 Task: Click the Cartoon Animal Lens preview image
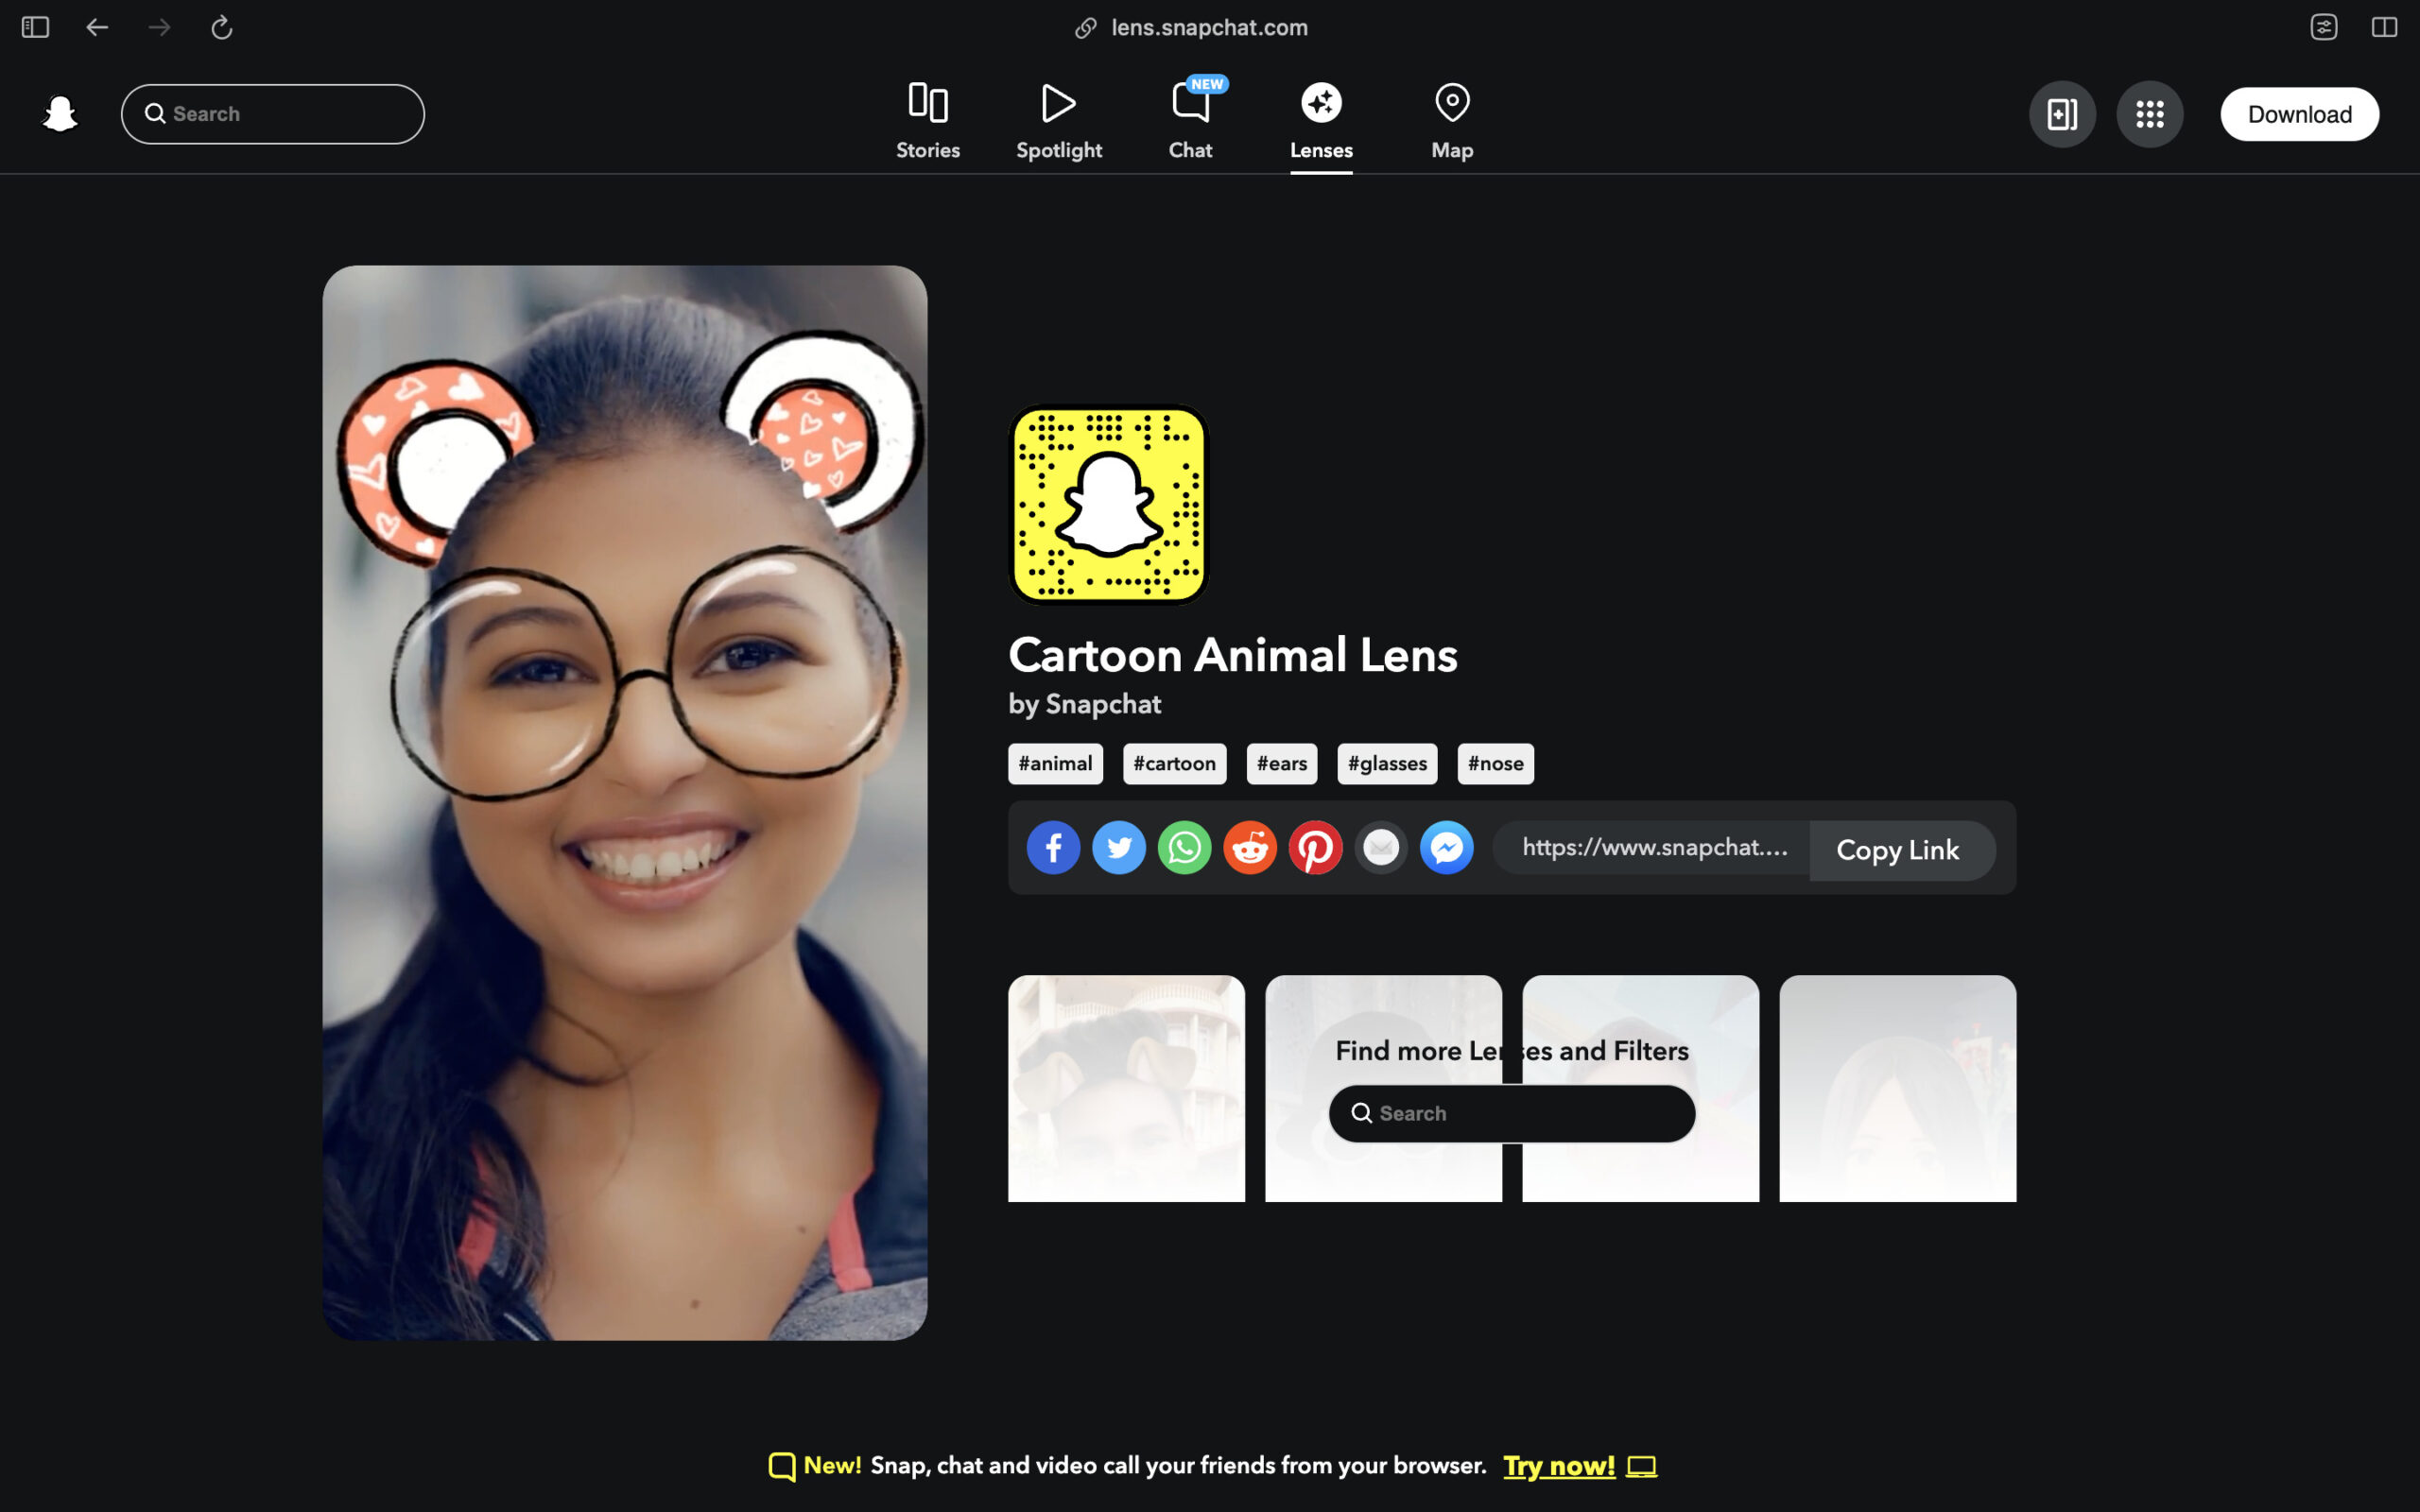tap(624, 802)
